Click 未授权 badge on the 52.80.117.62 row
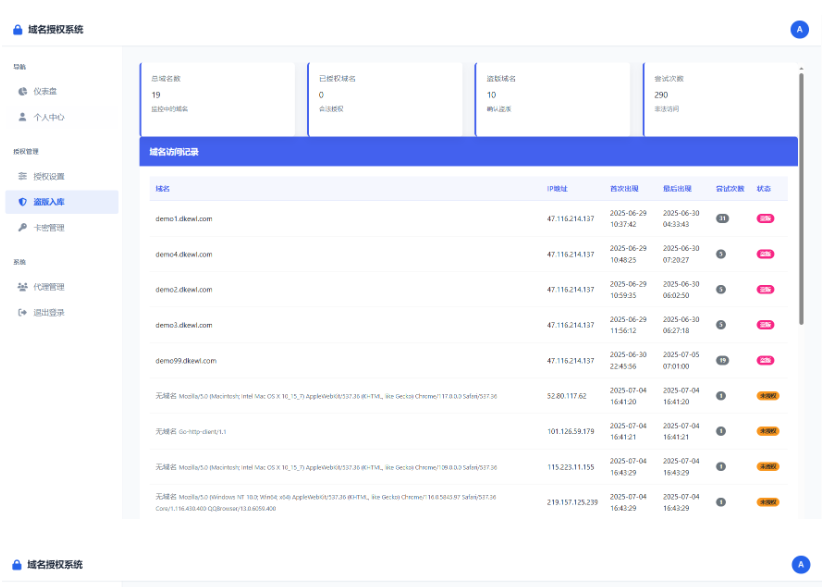Image resolution: width=833 pixels, height=587 pixels. point(767,396)
